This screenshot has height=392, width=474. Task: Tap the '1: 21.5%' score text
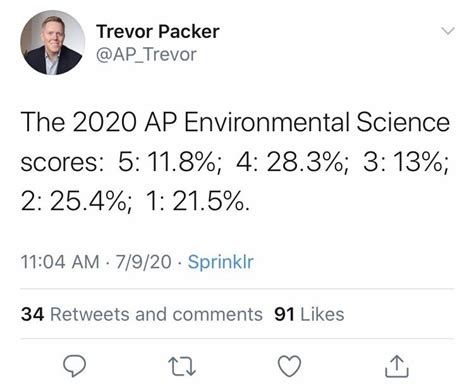(x=197, y=201)
